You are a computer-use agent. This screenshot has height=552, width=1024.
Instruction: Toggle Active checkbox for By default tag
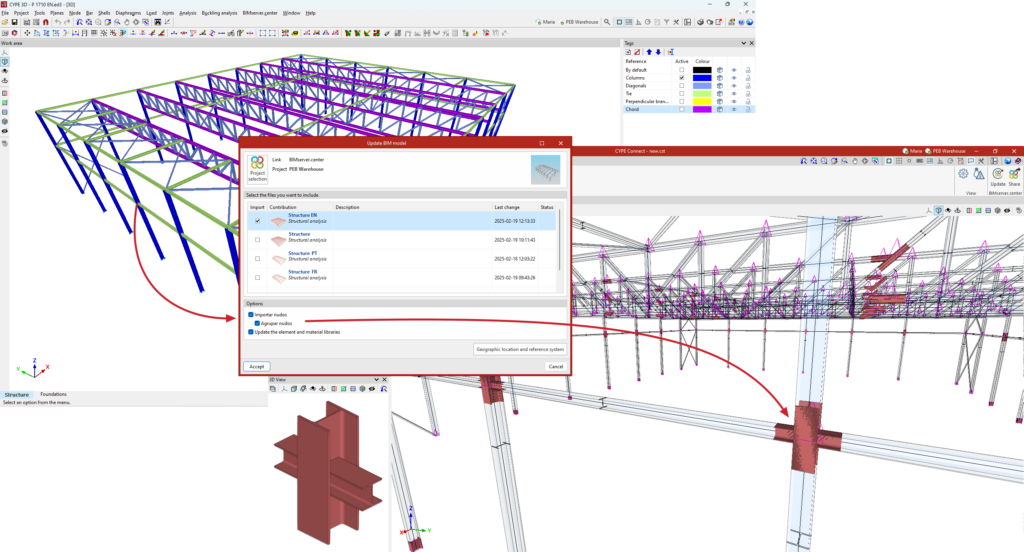(x=682, y=70)
